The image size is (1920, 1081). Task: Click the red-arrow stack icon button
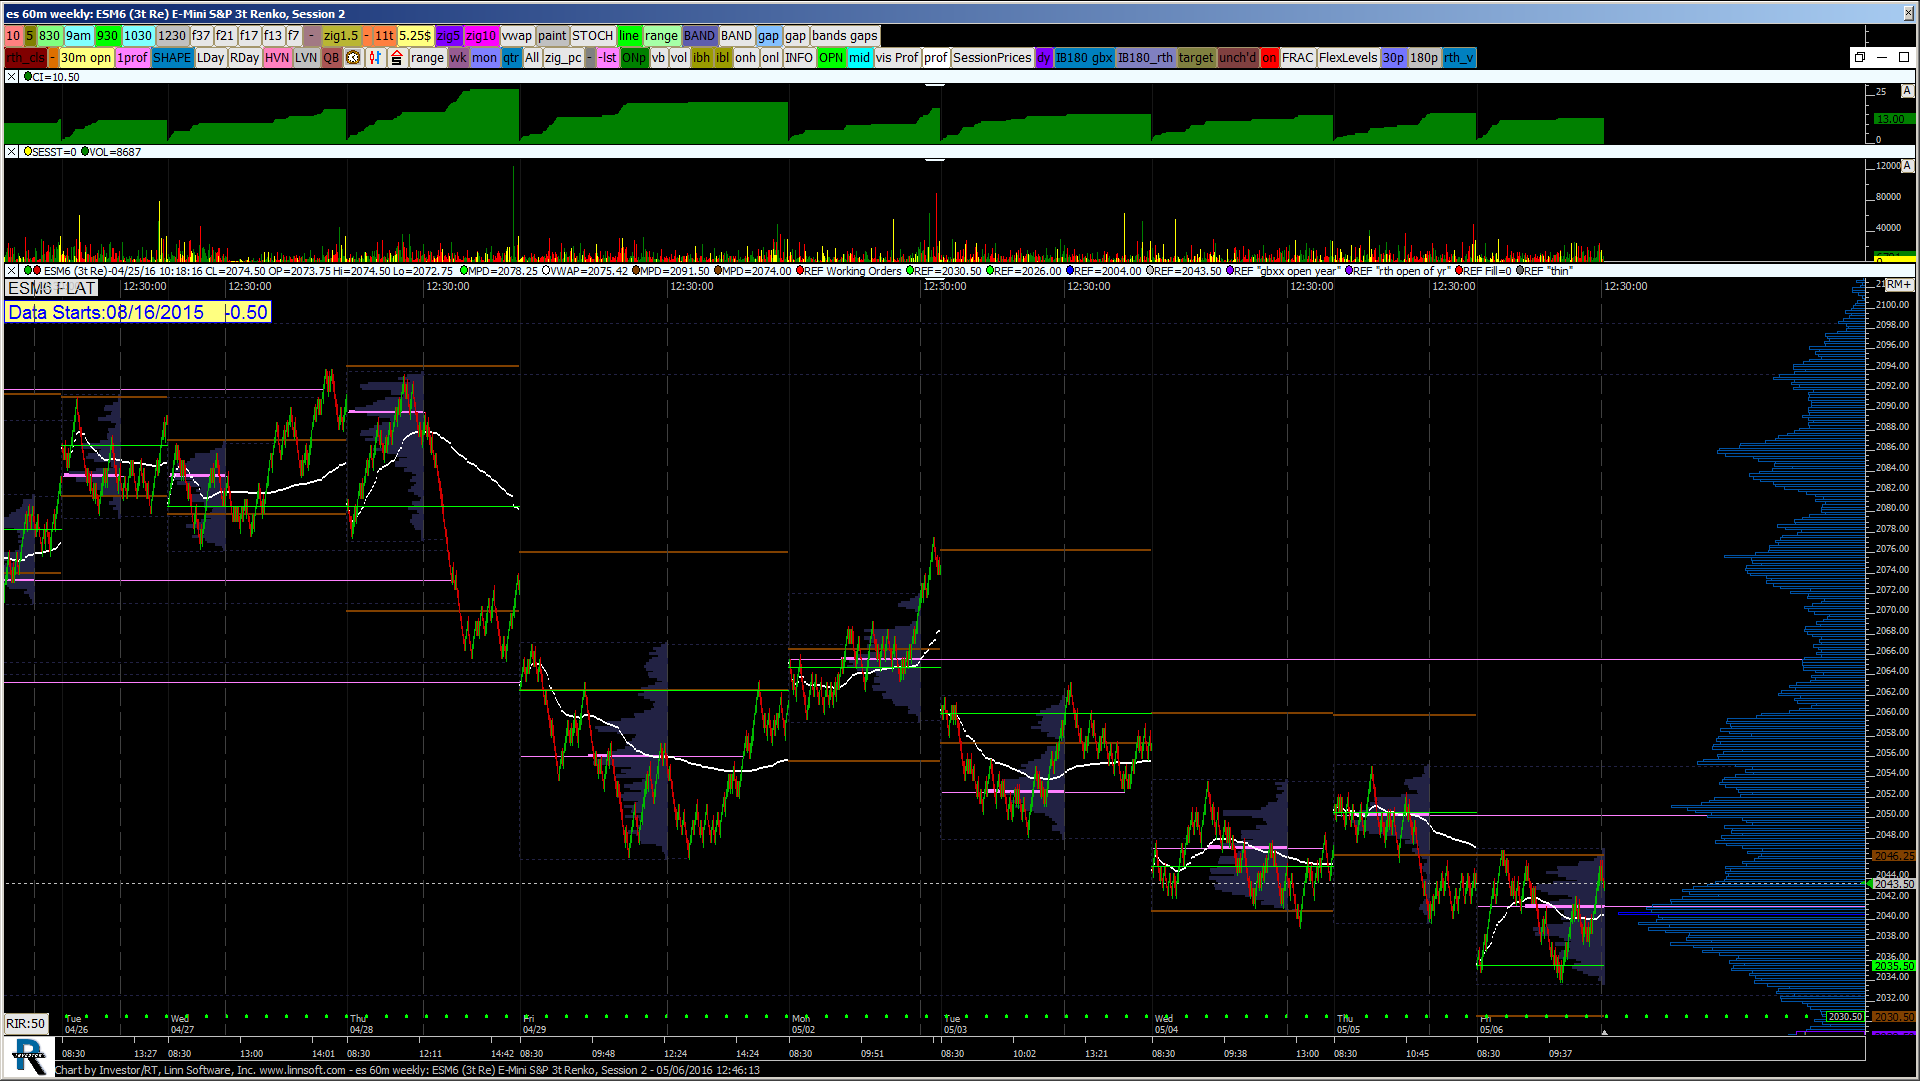(396, 58)
